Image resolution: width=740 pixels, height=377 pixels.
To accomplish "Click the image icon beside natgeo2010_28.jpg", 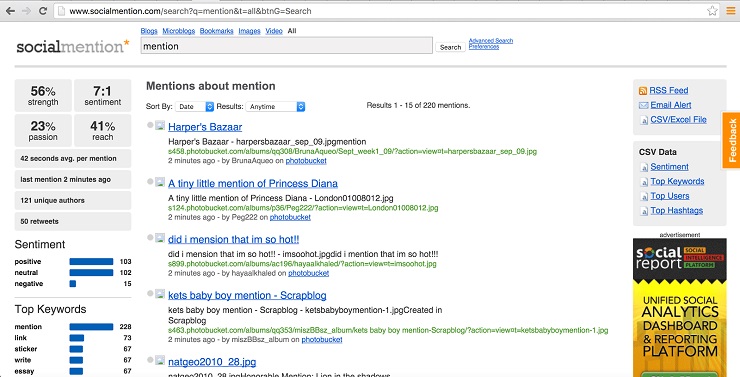I will [x=160, y=360].
